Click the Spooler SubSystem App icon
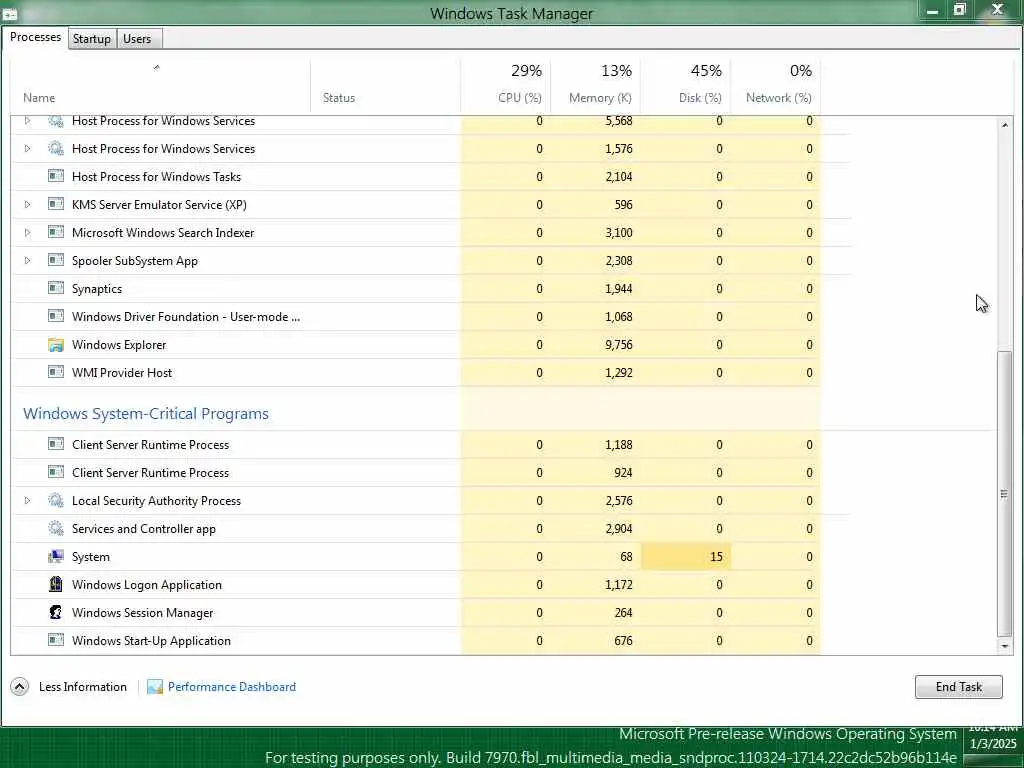 click(56, 261)
